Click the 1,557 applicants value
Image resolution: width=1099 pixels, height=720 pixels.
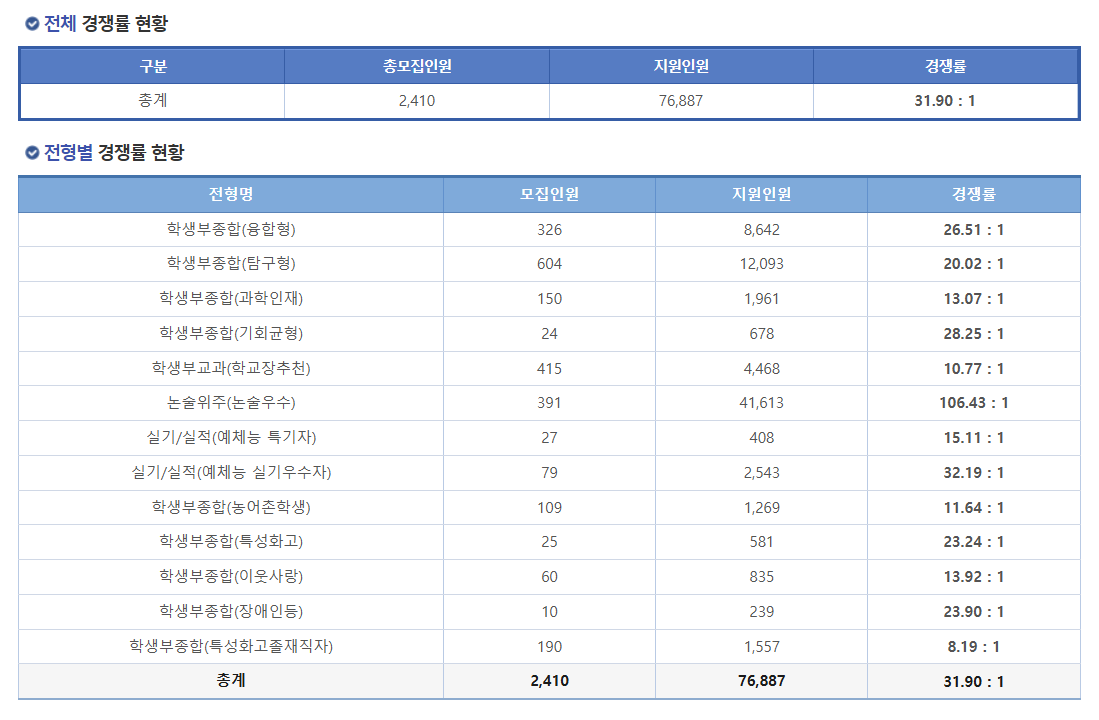tap(762, 647)
